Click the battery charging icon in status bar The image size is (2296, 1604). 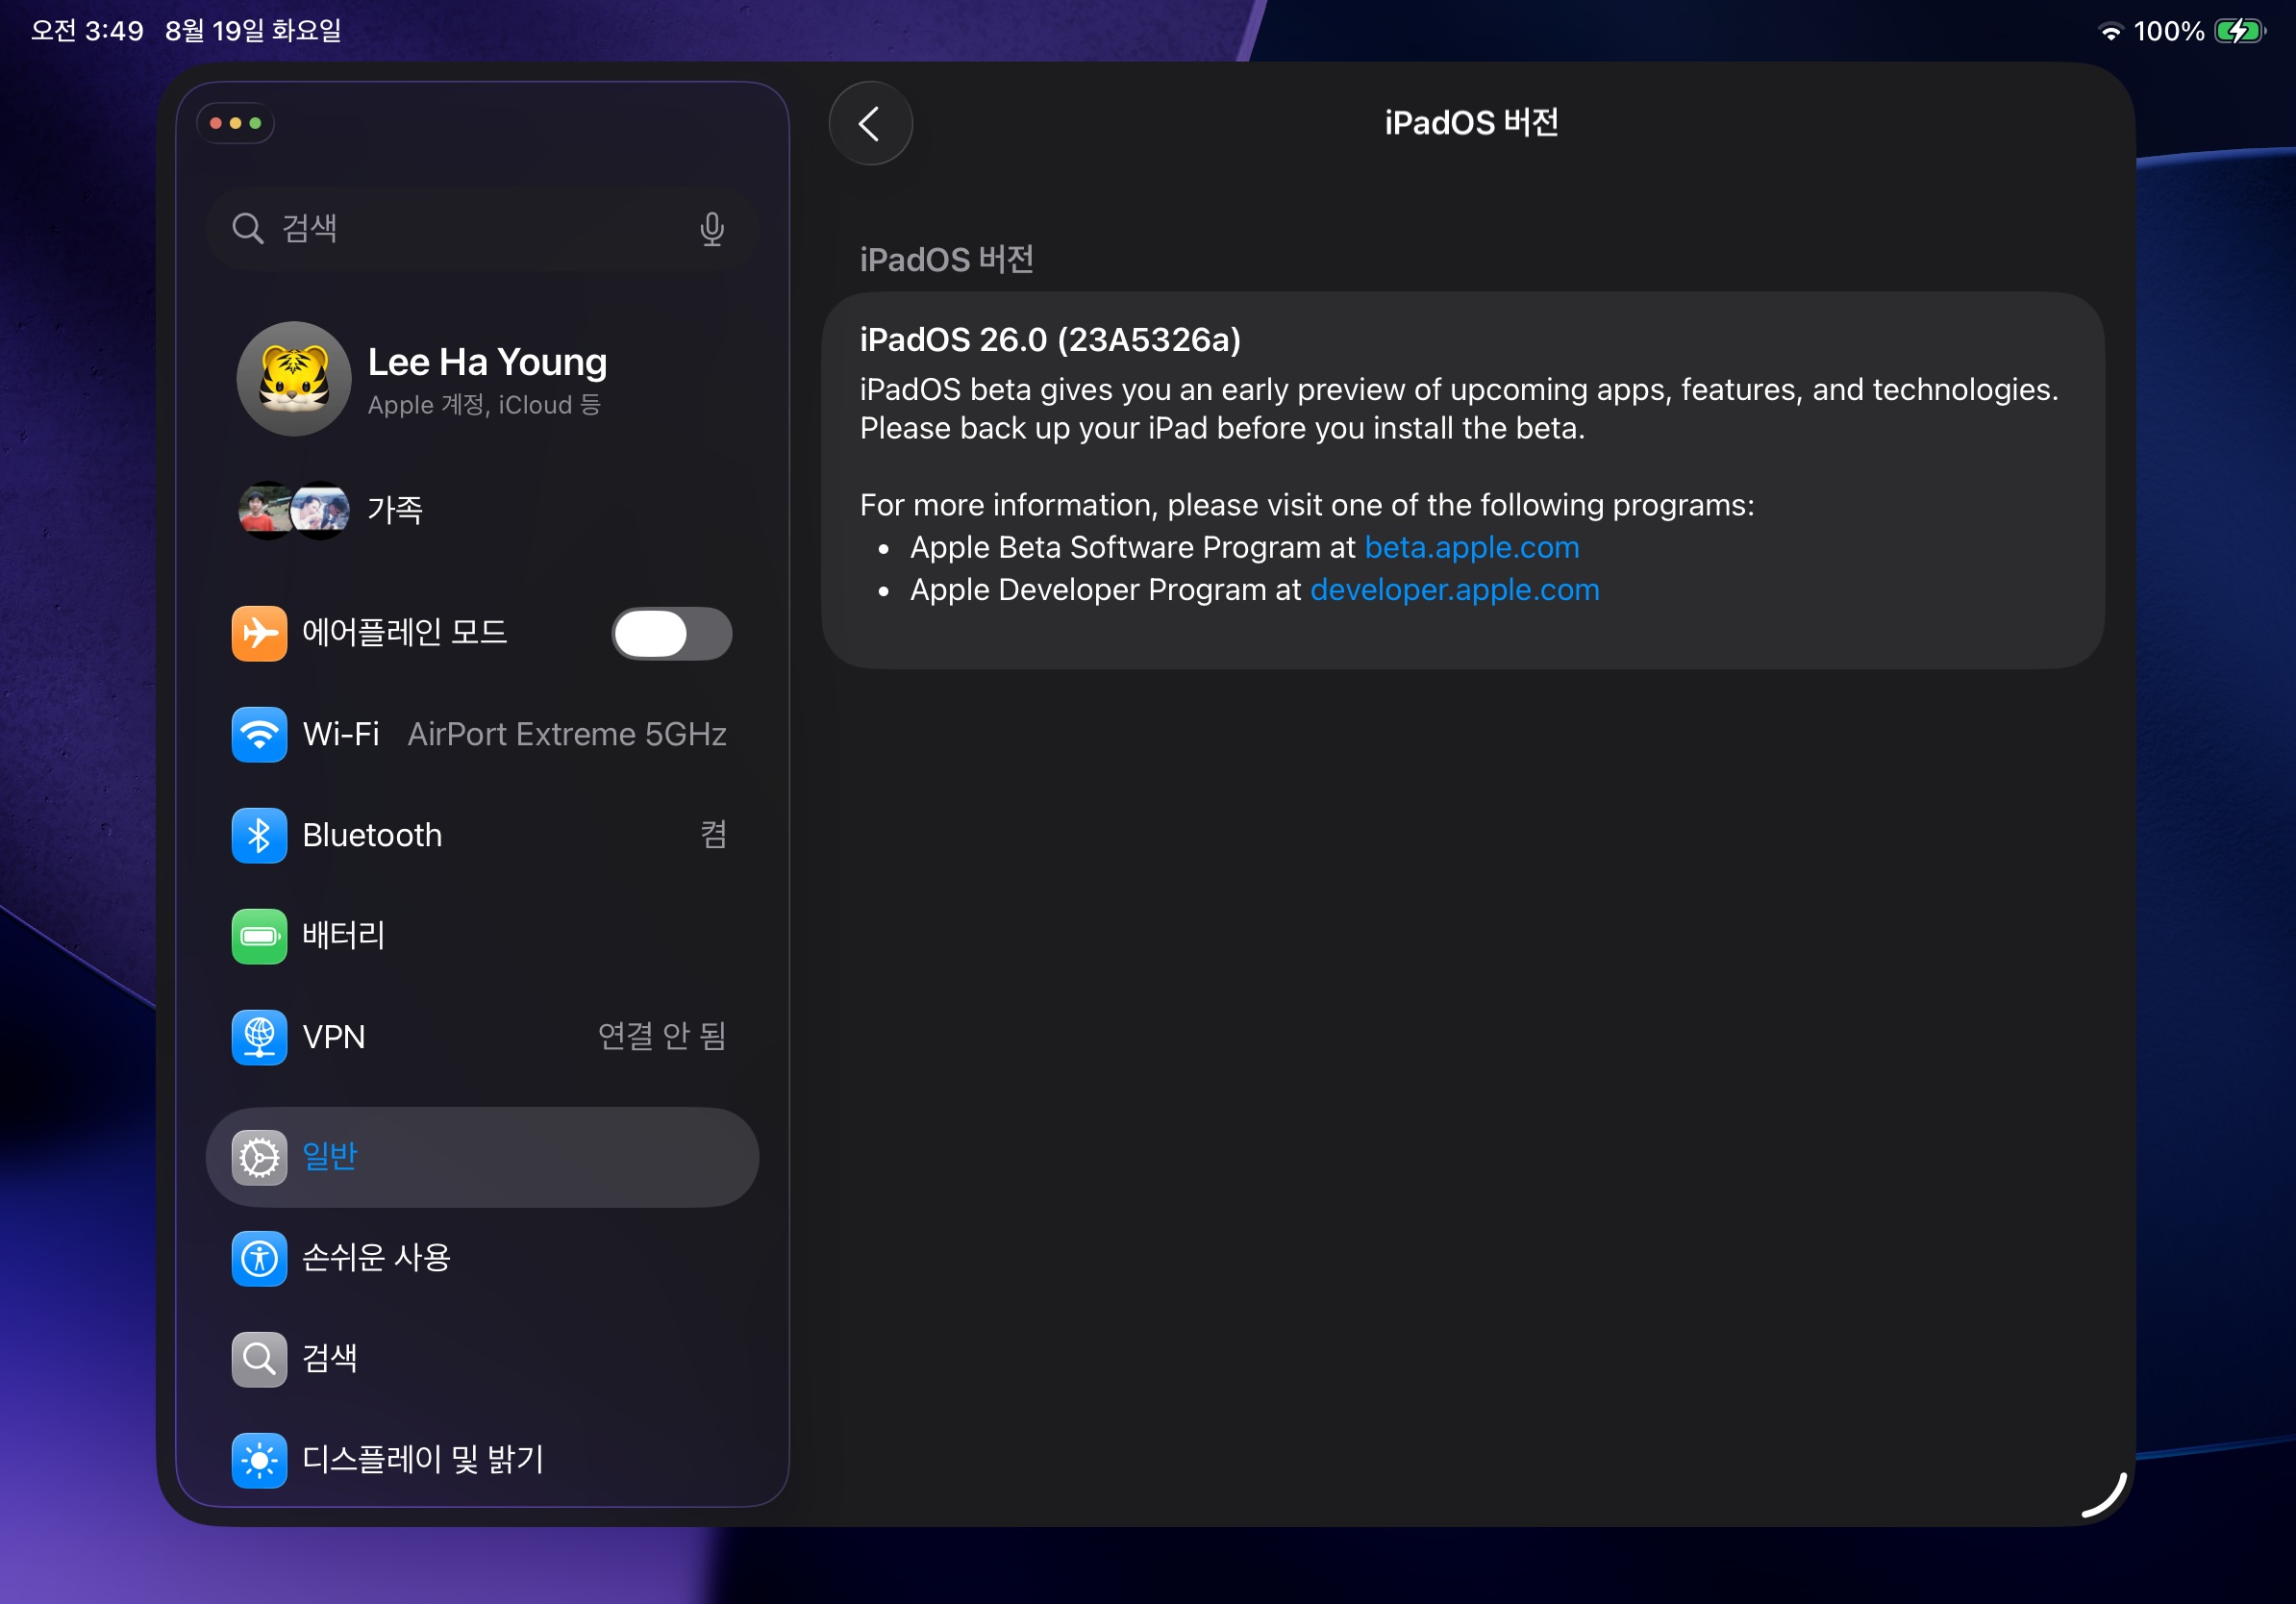tap(2241, 31)
